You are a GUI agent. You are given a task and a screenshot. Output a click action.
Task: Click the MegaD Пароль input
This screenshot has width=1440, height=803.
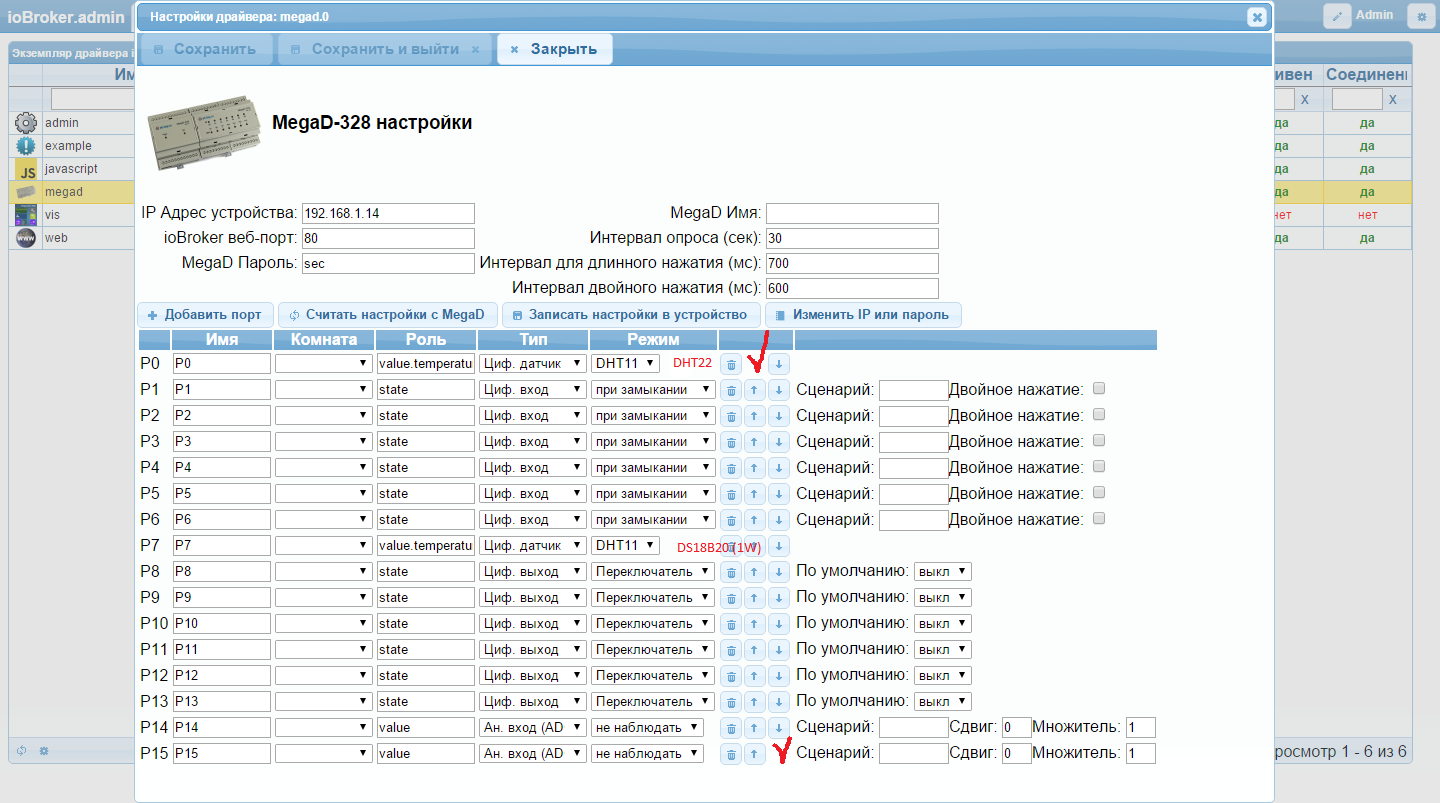coord(388,263)
